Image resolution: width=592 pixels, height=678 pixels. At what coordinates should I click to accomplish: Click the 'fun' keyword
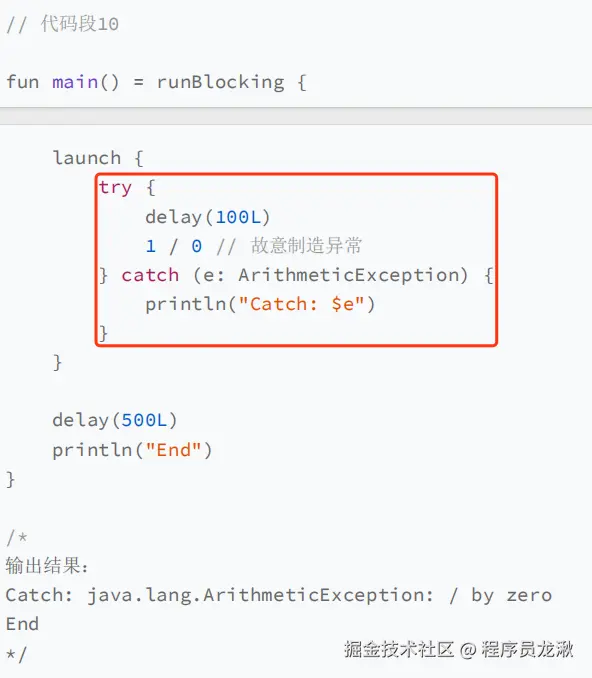coord(22,81)
